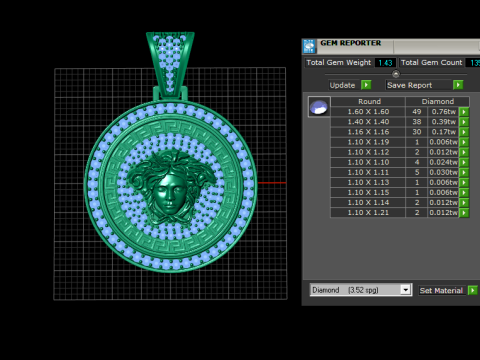Click the round slider knob below gem weight
The width and height of the screenshot is (480, 360).
pos(396,74)
